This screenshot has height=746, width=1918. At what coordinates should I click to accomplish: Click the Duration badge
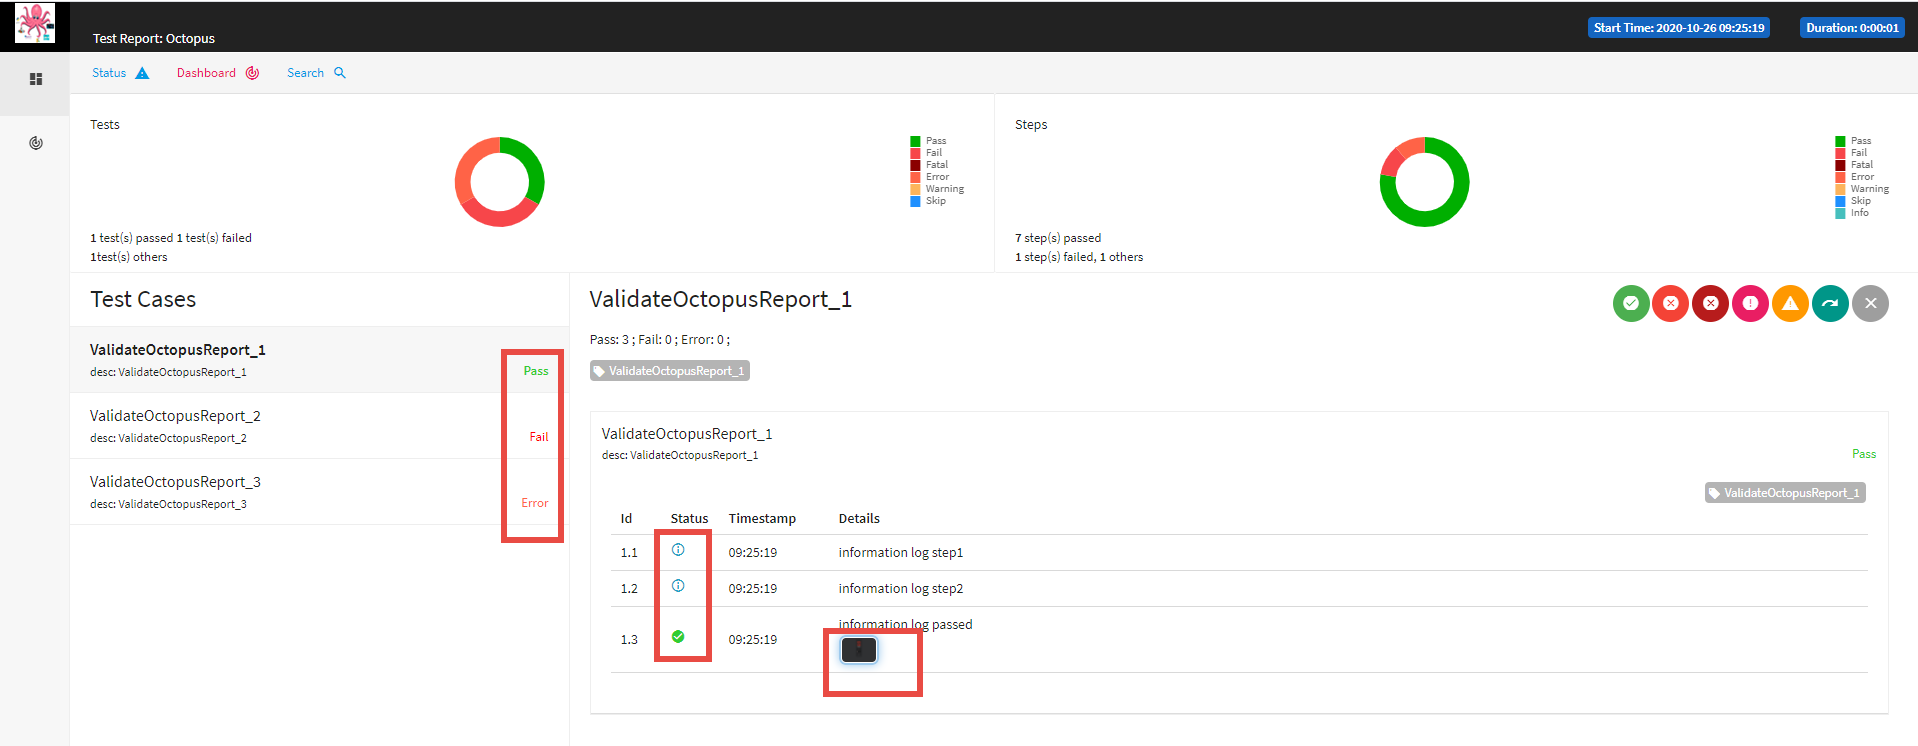1852,28
